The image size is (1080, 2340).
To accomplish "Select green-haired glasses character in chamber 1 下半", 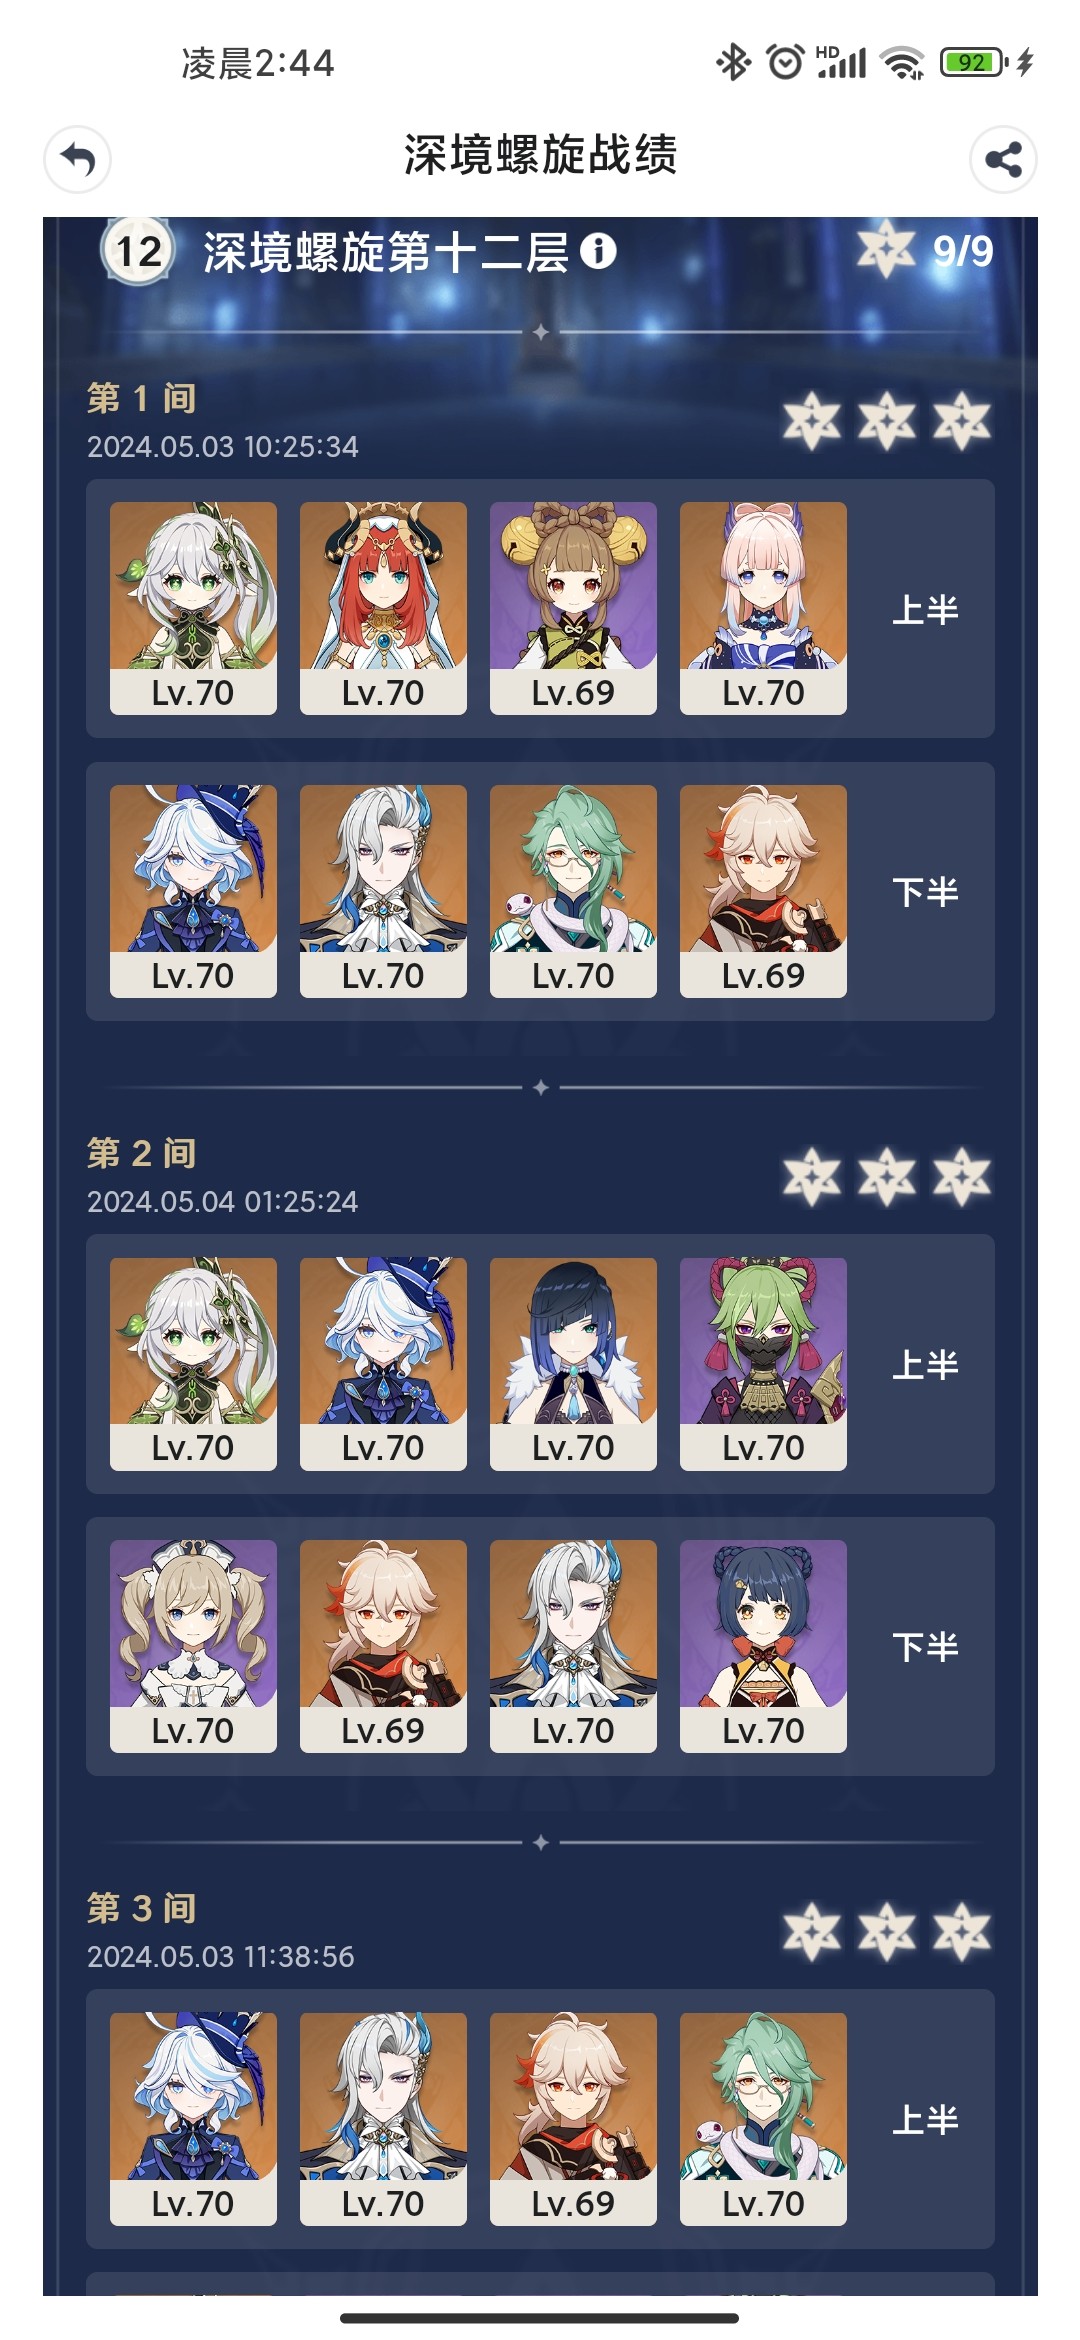I will (573, 891).
